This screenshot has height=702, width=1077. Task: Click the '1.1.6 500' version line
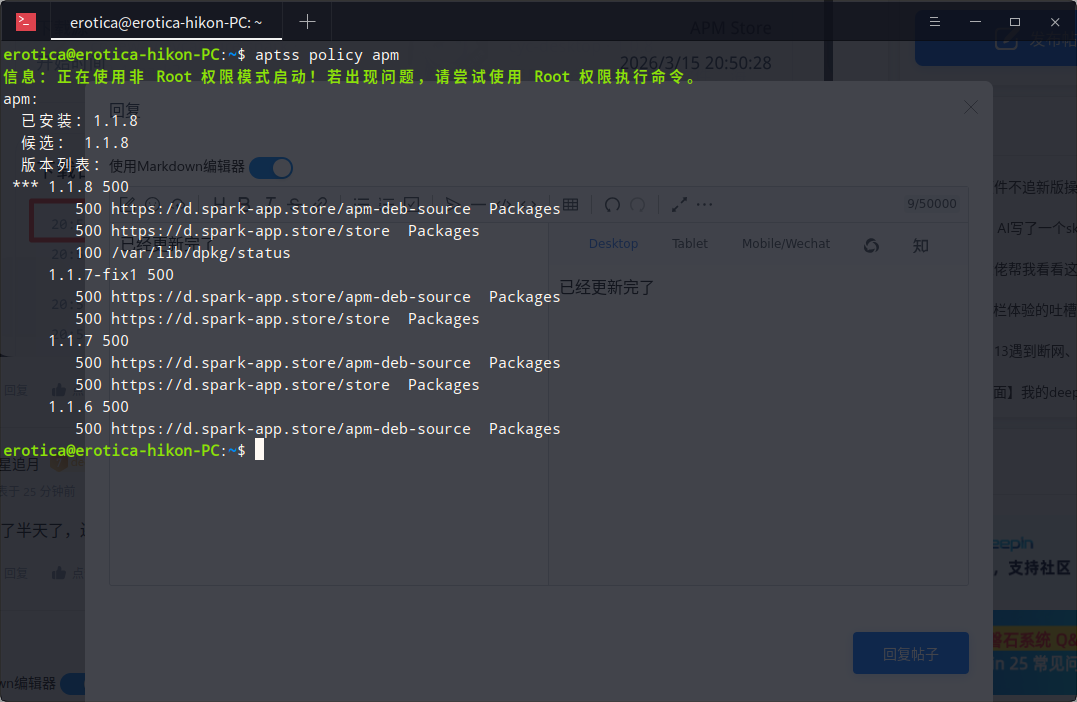pos(89,407)
